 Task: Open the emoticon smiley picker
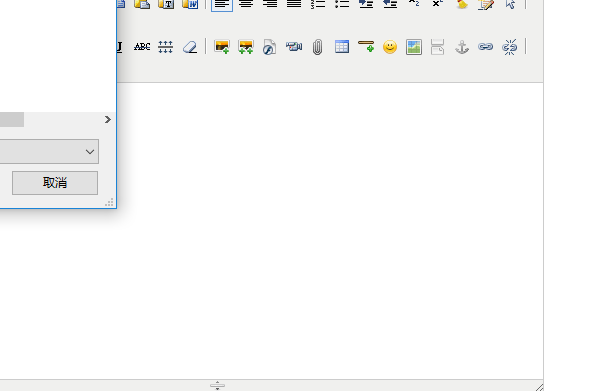coord(390,47)
